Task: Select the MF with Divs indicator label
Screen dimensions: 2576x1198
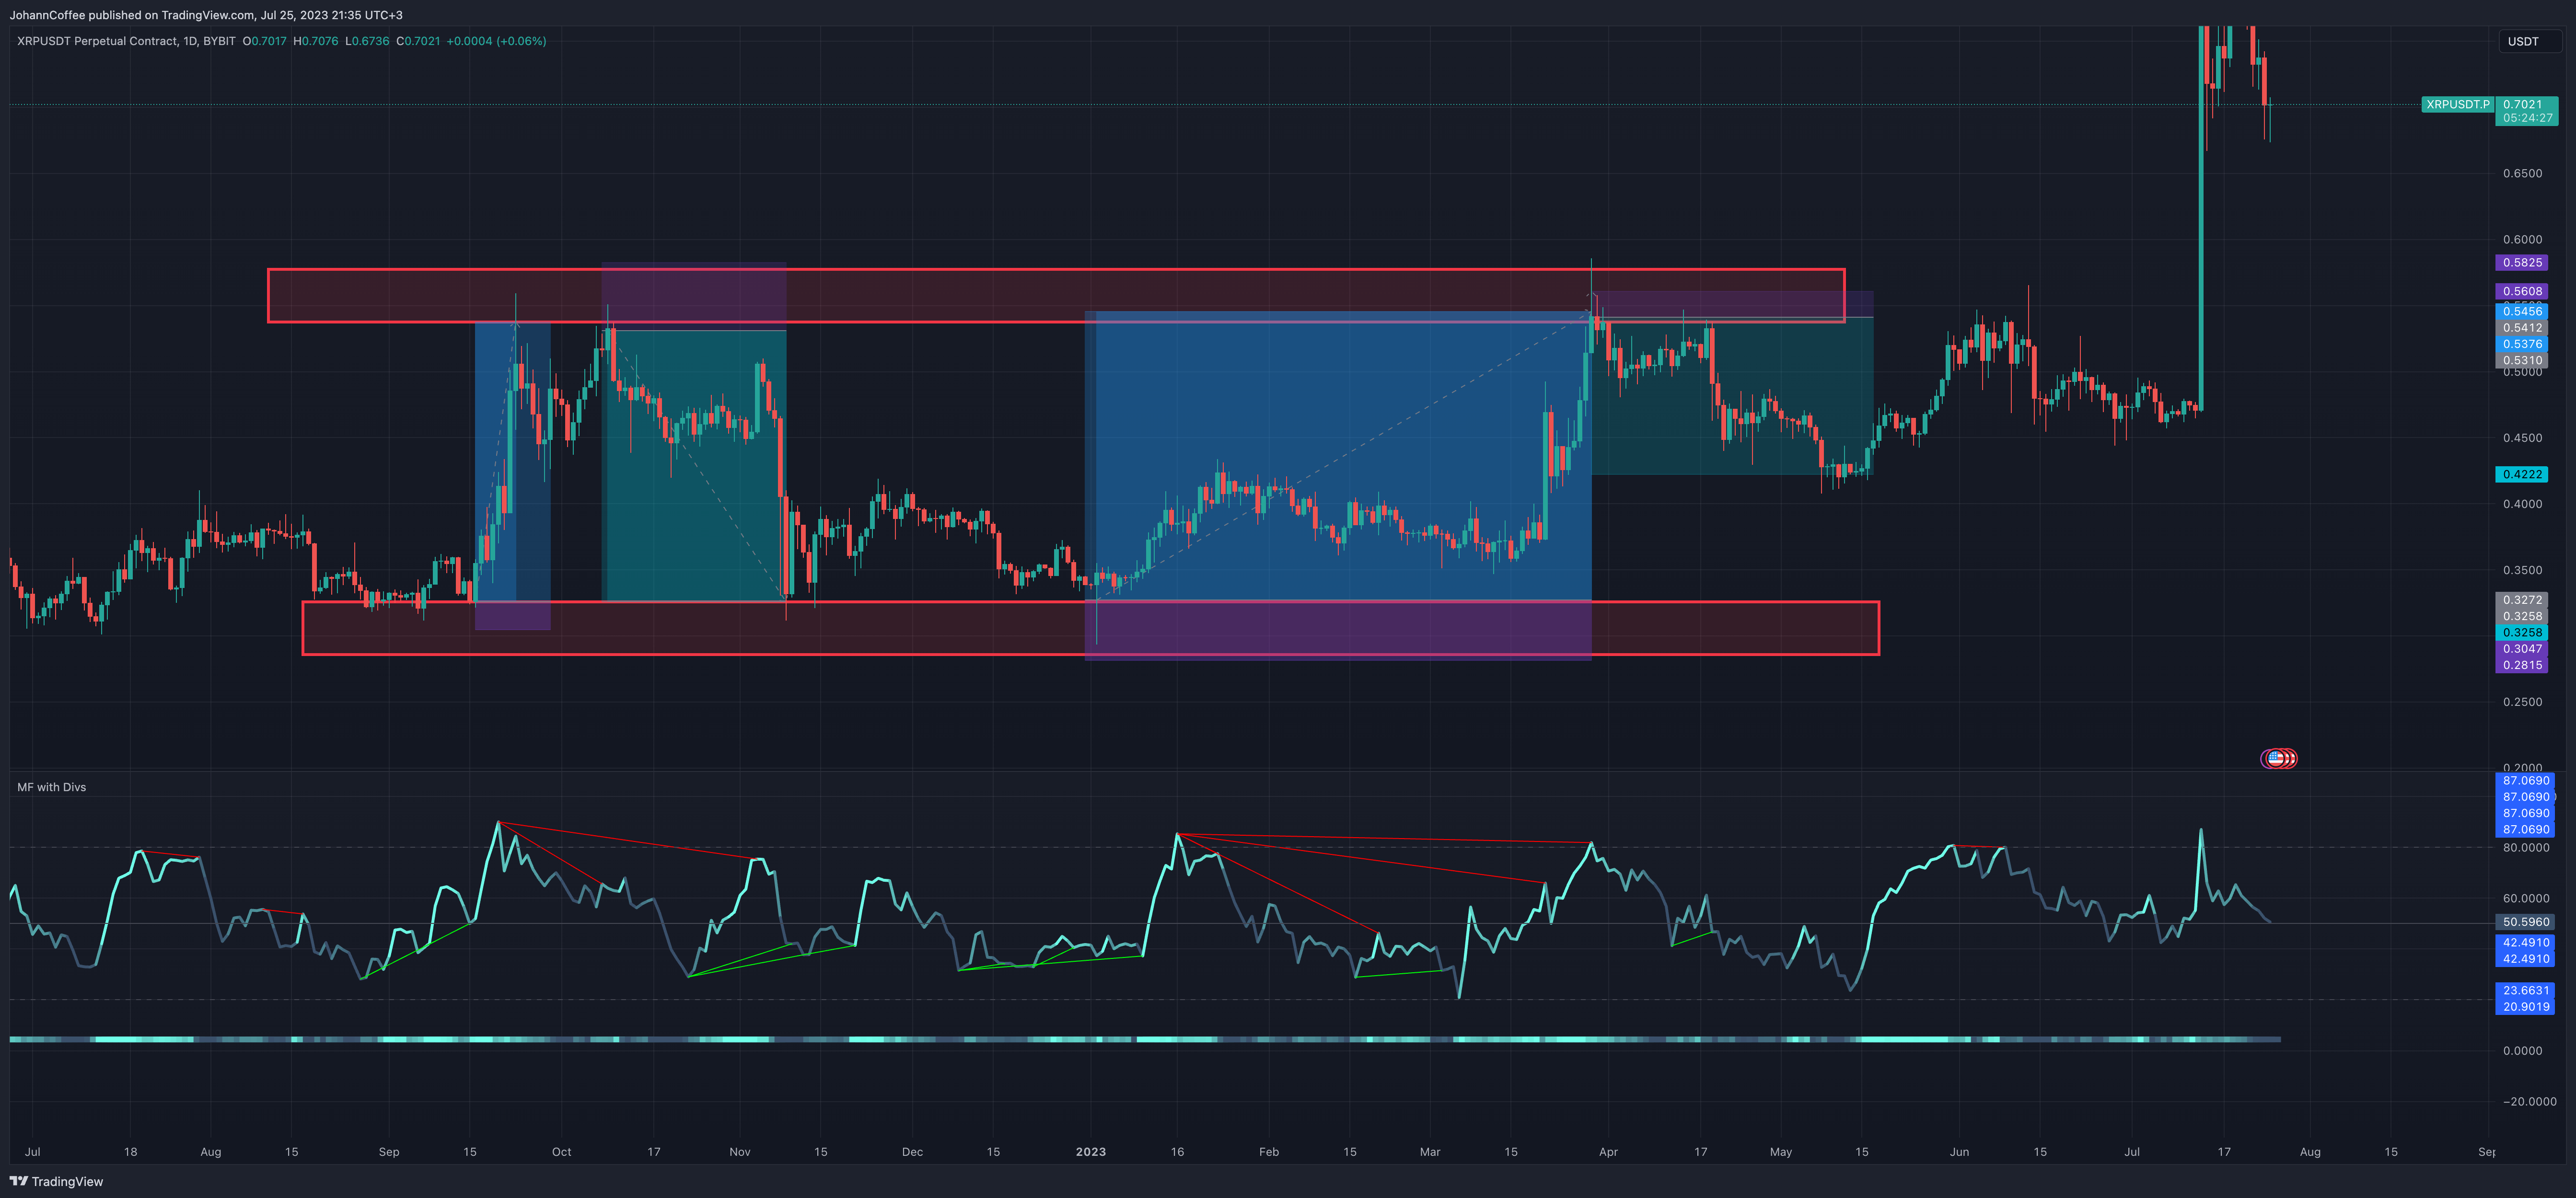Action: pyautogui.click(x=52, y=787)
